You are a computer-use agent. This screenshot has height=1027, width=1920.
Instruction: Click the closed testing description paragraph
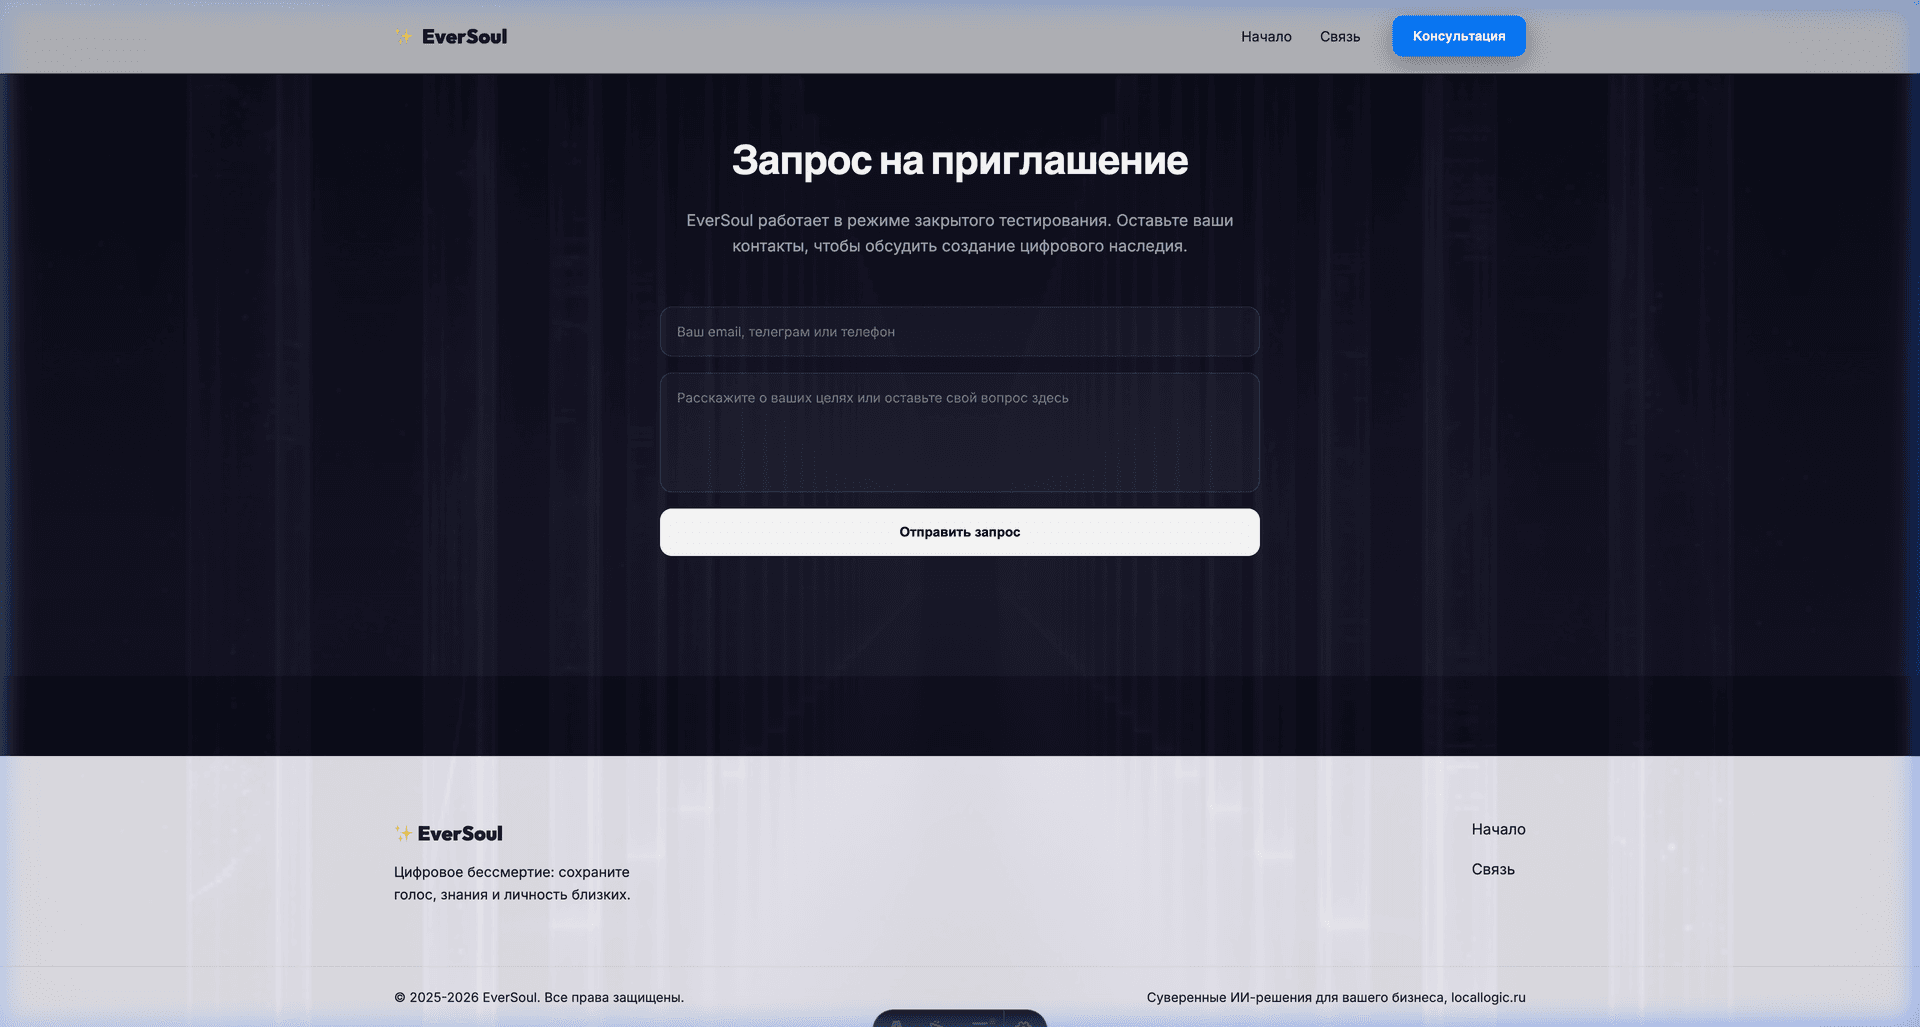pyautogui.click(x=959, y=233)
